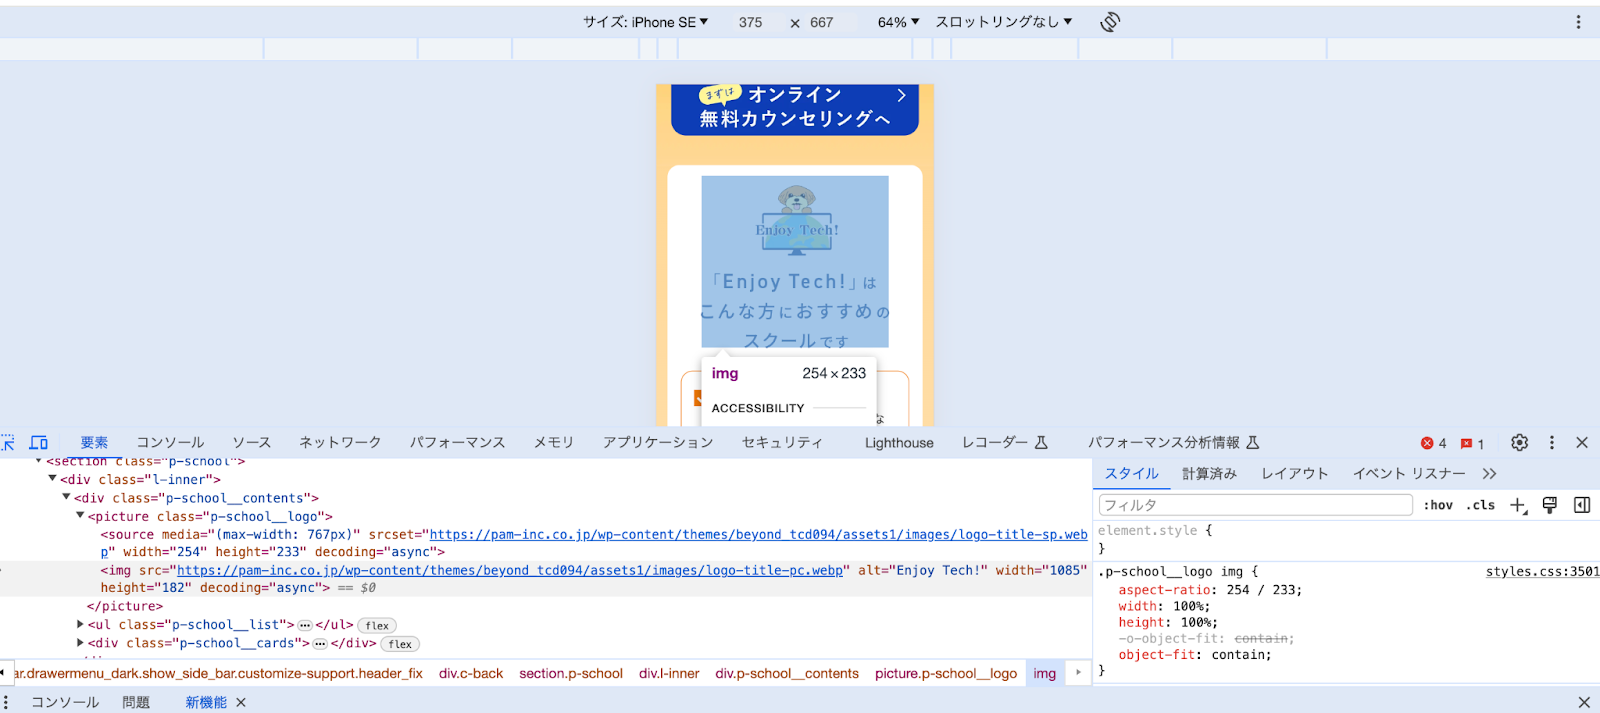Open the アプリケーション tab

coord(658,442)
